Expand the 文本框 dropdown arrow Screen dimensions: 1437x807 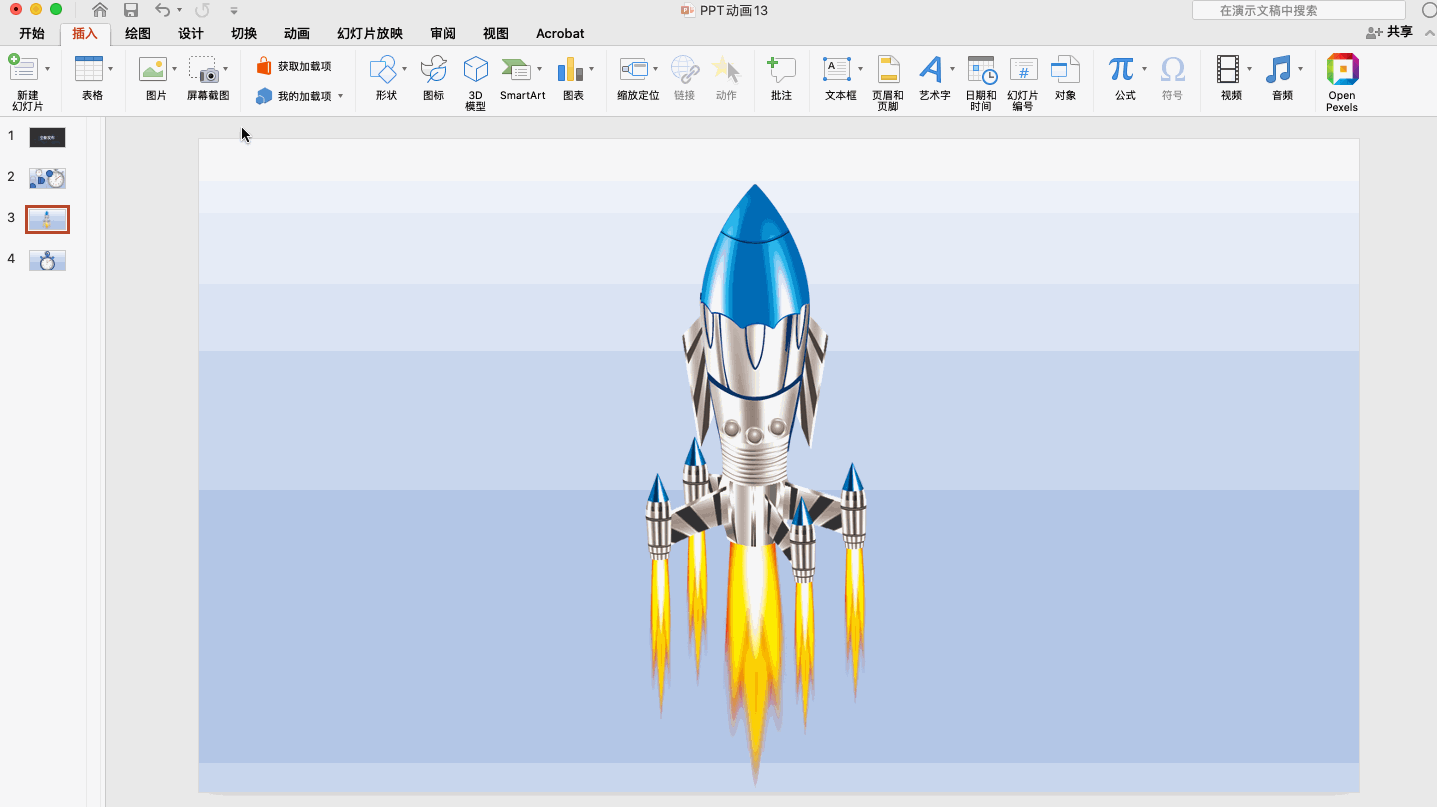pyautogui.click(x=860, y=69)
